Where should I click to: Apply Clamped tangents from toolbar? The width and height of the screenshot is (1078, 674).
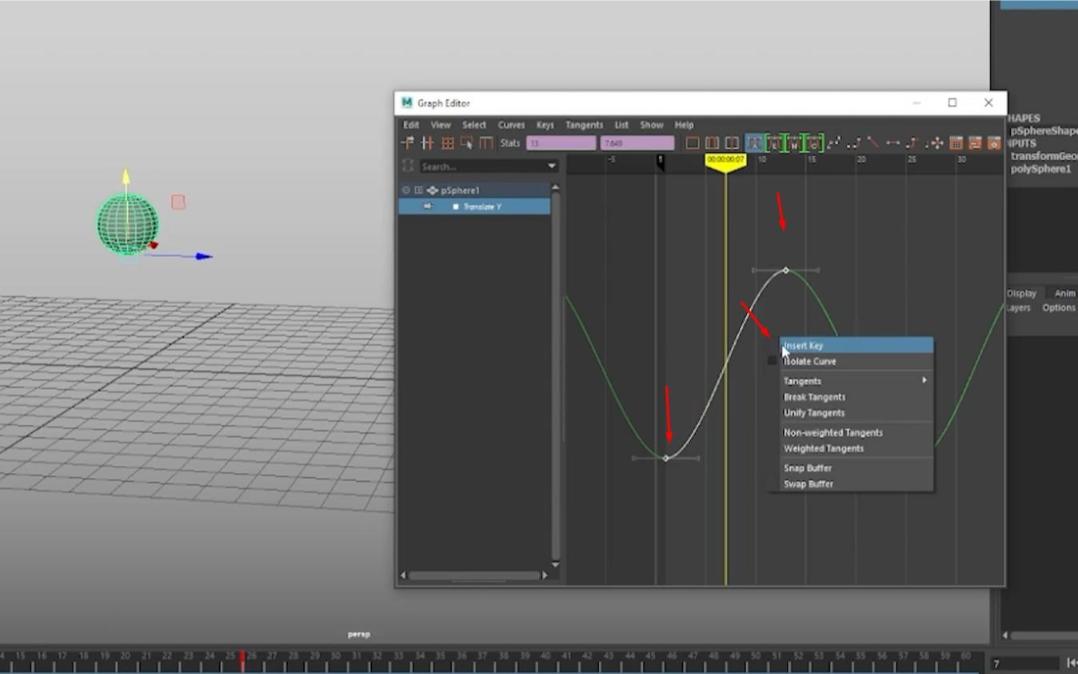(853, 143)
